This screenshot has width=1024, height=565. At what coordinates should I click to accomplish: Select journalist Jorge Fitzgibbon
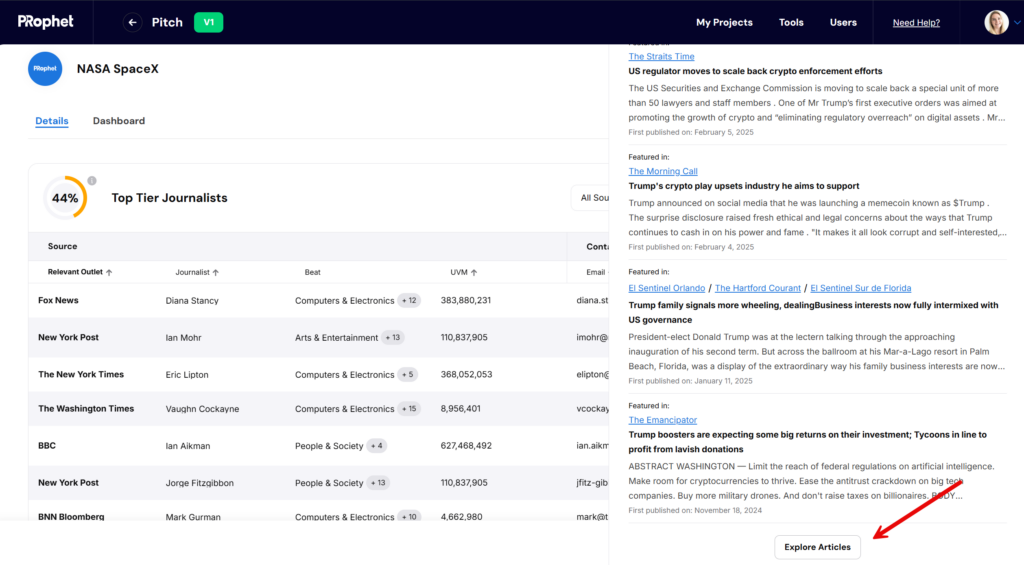pyautogui.click(x=199, y=483)
